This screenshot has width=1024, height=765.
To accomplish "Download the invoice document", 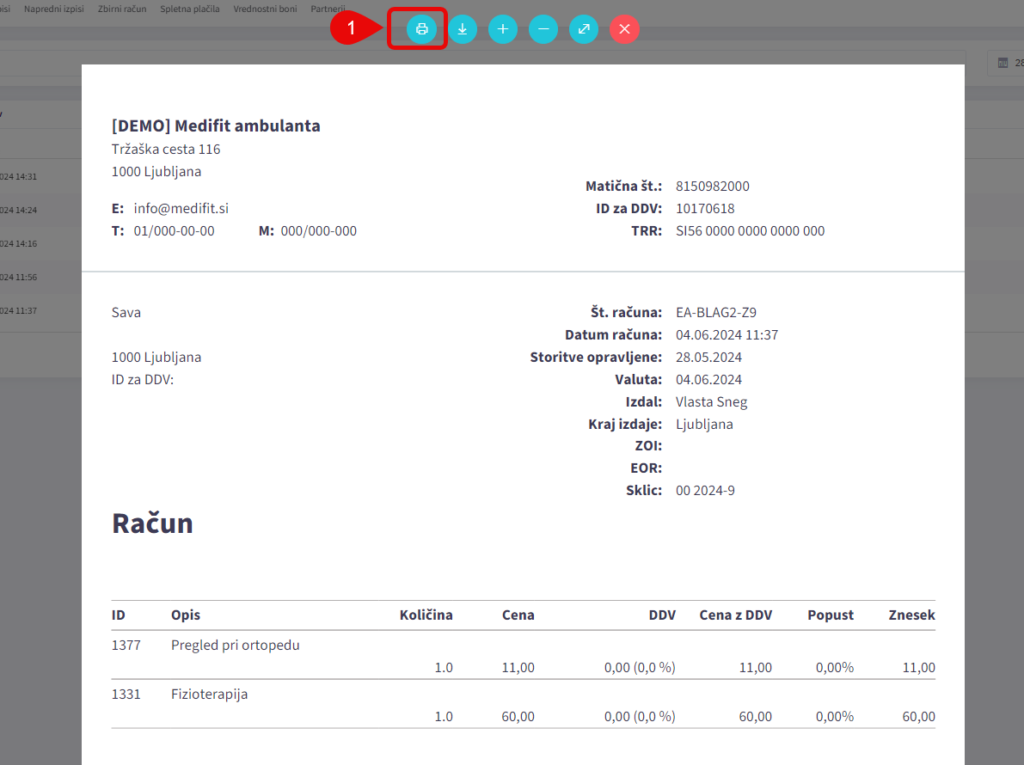I will pyautogui.click(x=462, y=29).
